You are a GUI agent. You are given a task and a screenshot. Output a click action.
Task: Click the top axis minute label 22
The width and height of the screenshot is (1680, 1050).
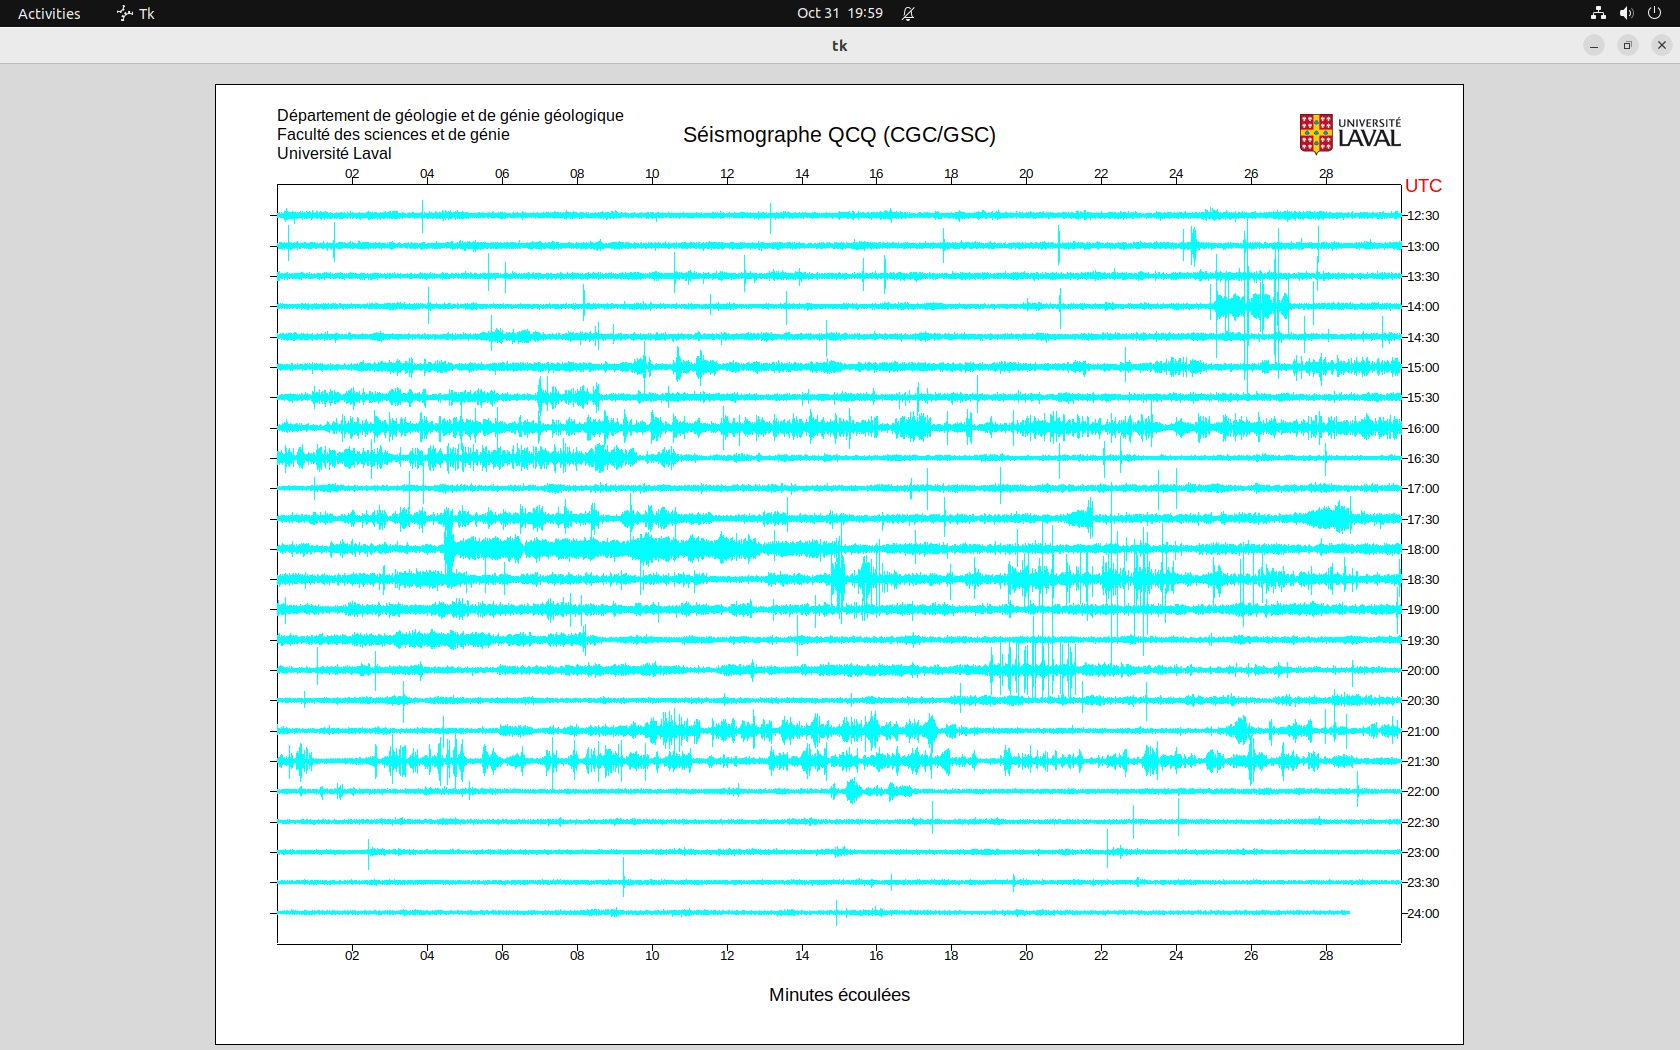pyautogui.click(x=1101, y=174)
